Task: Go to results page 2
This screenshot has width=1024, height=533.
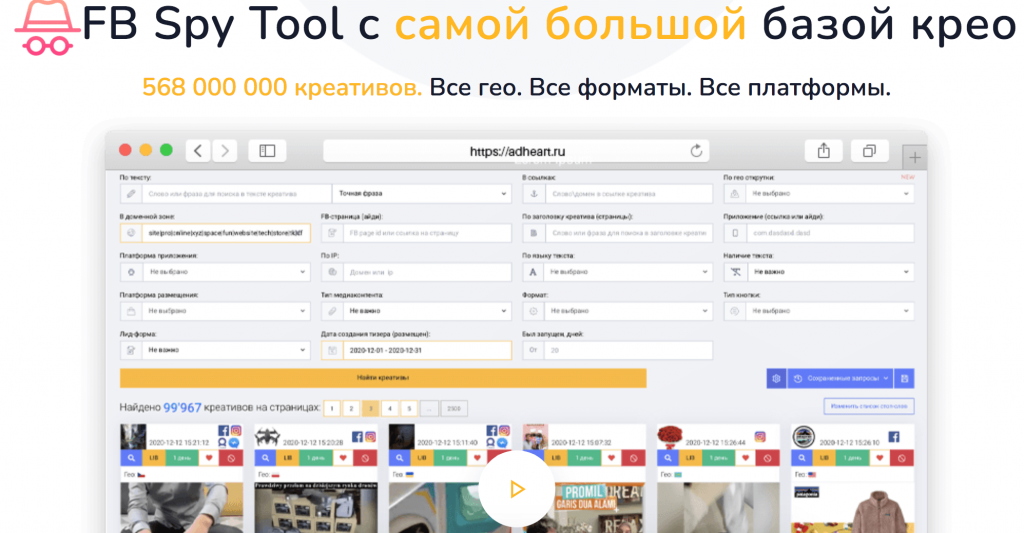Action: tap(351, 408)
